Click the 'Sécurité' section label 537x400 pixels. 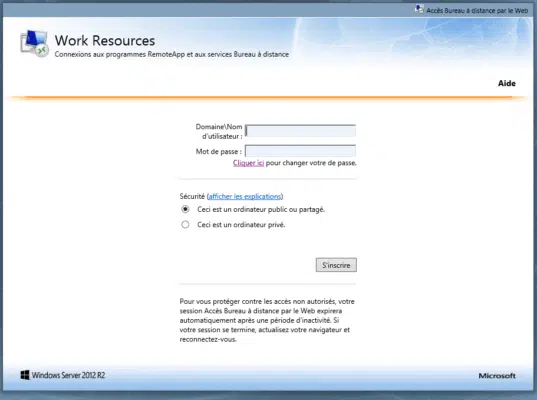coord(192,196)
